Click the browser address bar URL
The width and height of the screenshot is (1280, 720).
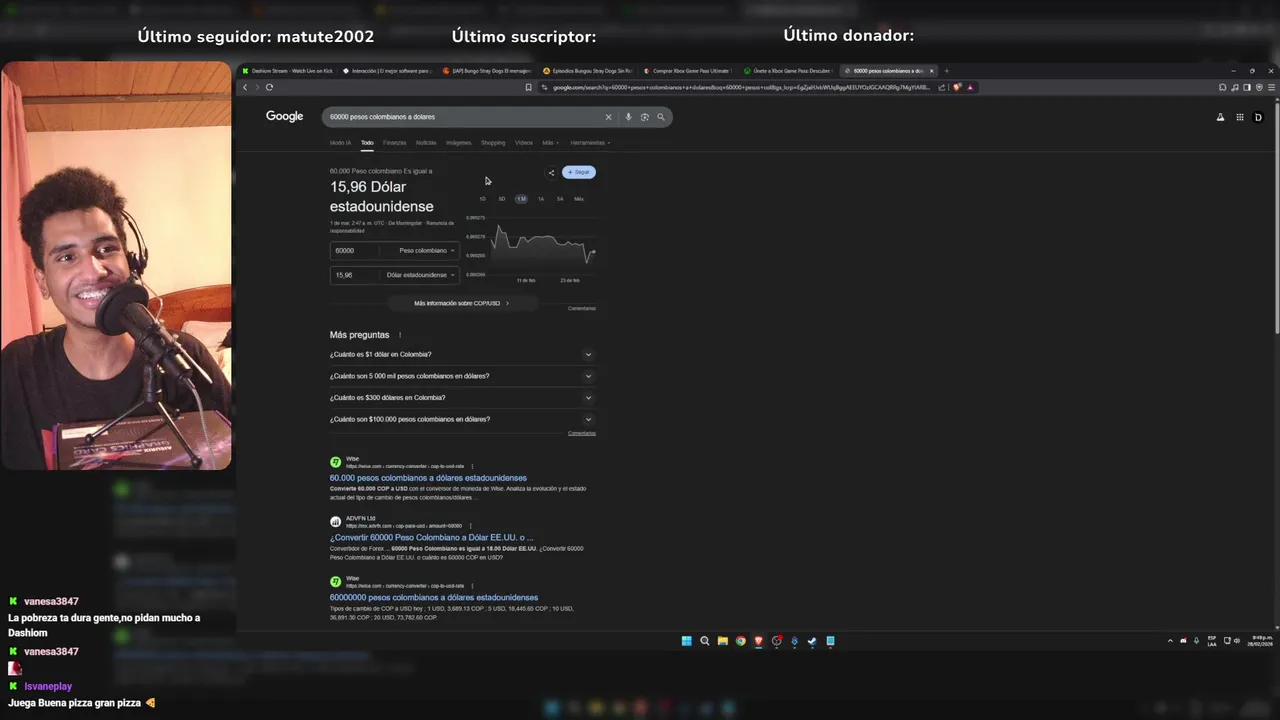[740, 87]
